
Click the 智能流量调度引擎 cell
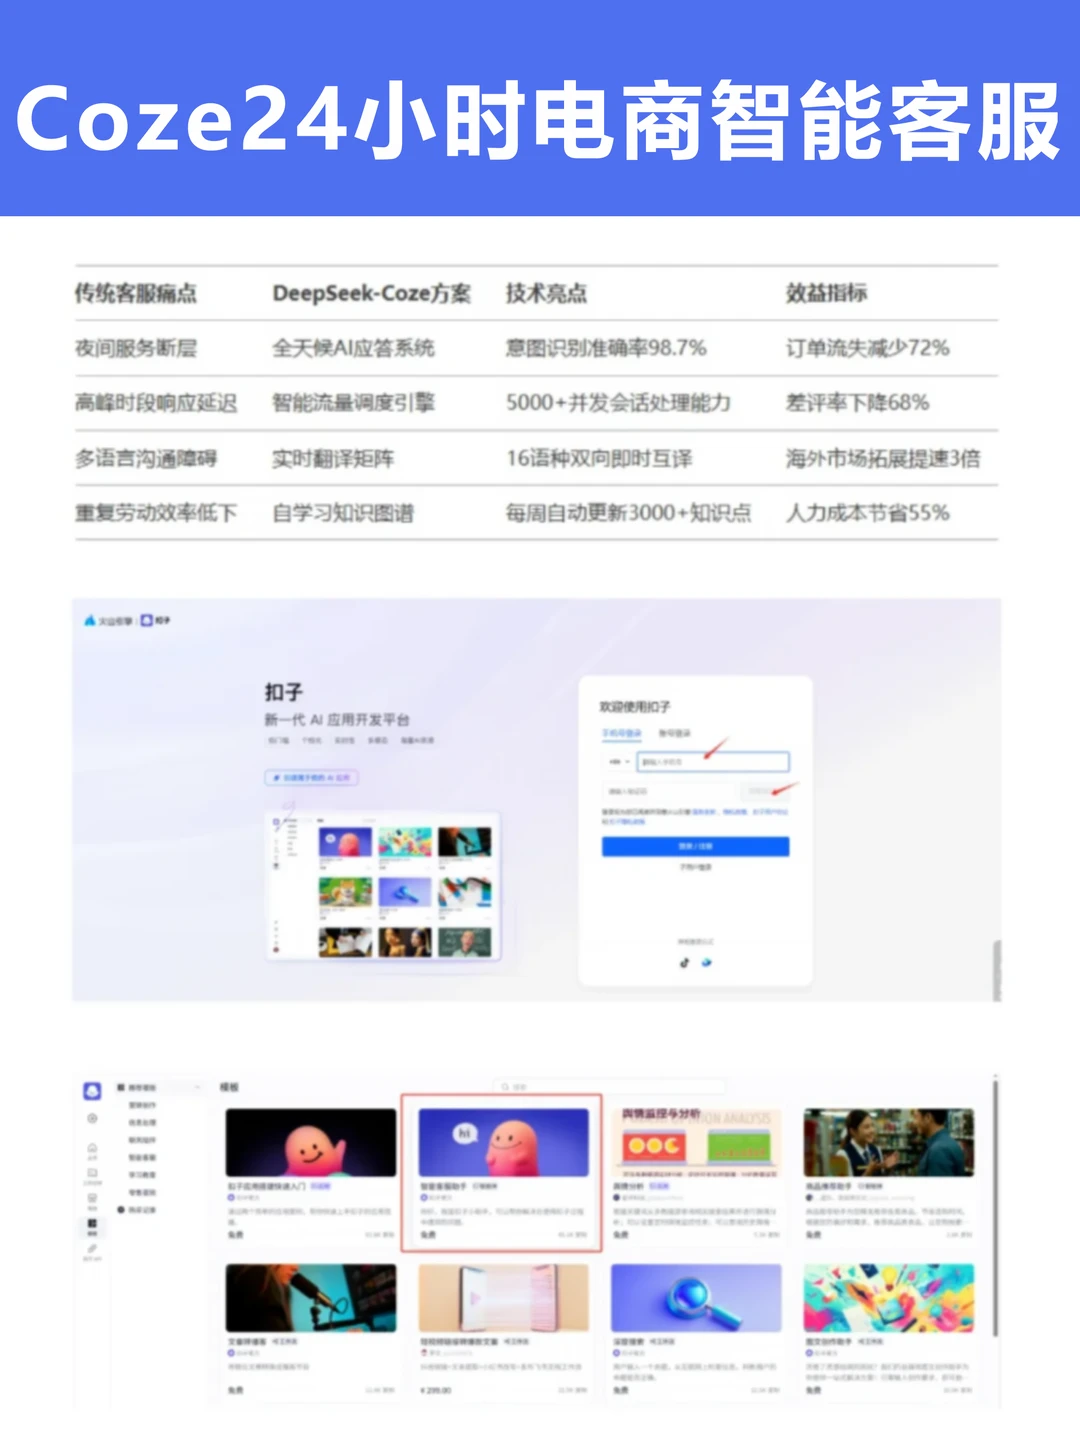(x=353, y=403)
